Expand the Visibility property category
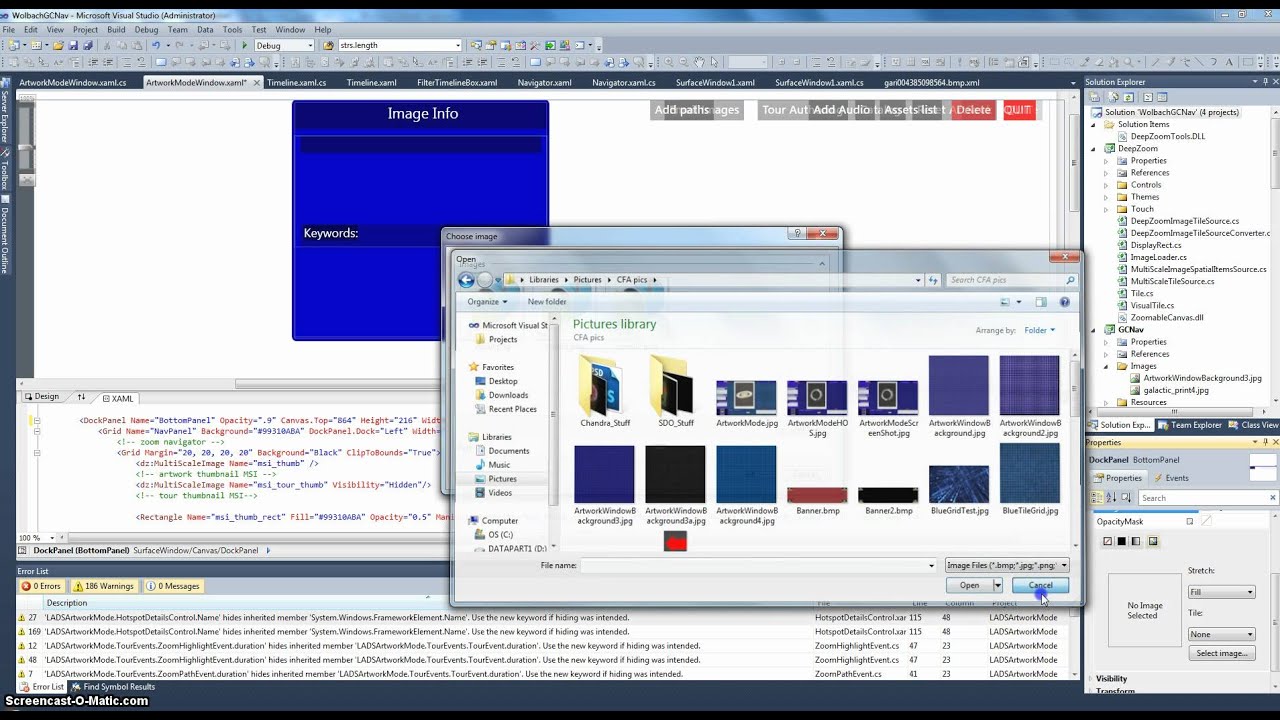 click(x=1091, y=678)
